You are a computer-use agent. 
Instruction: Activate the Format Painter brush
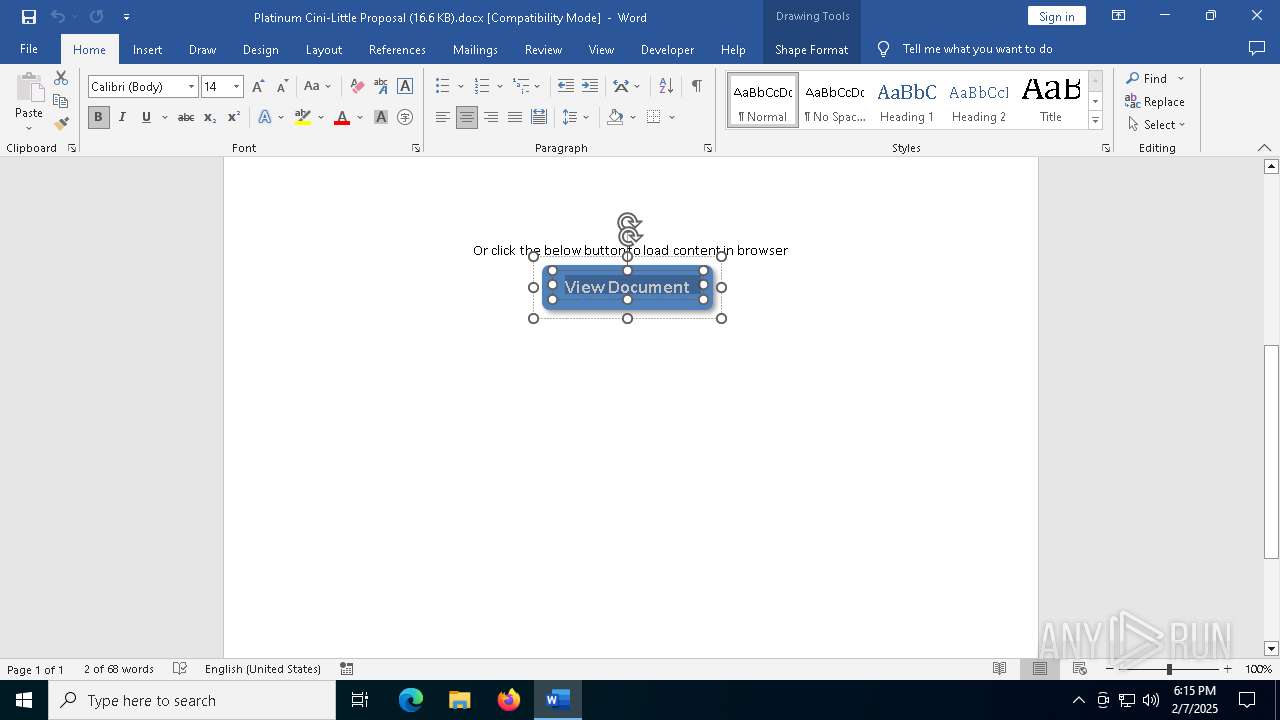coord(60,124)
